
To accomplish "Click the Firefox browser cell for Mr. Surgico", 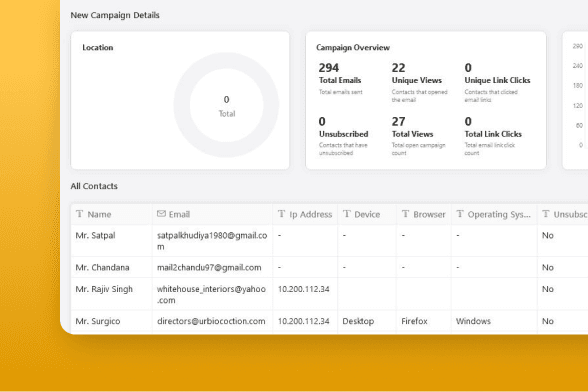I will [414, 321].
